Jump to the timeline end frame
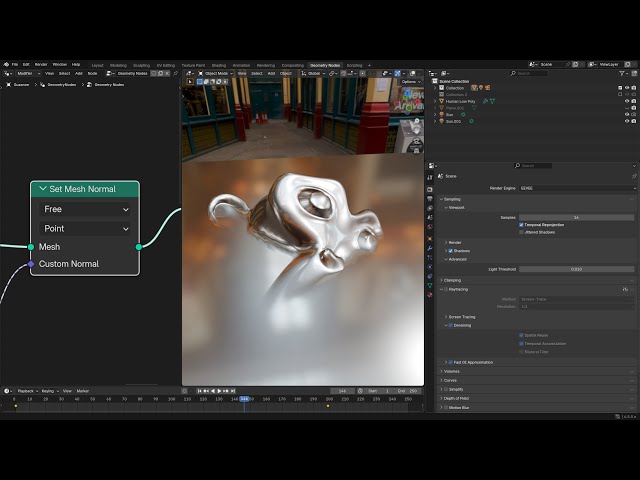This screenshot has height=480, width=640. pos(233,391)
